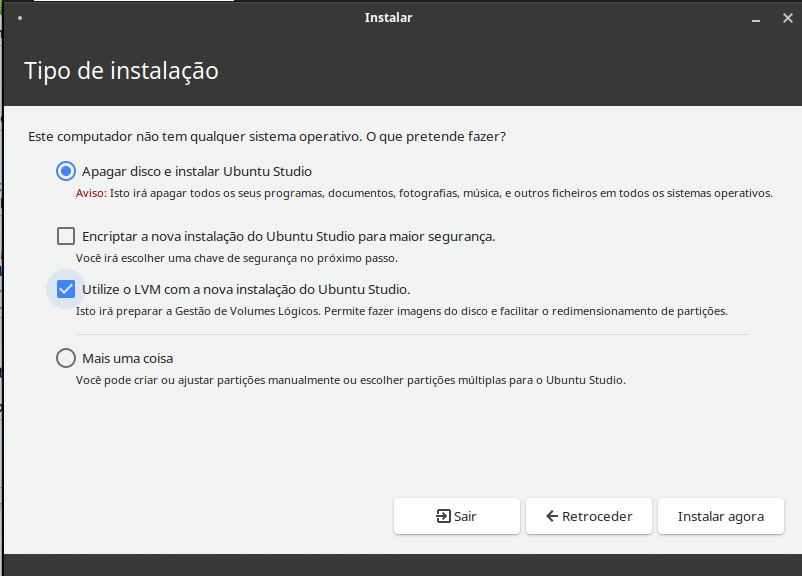Click the Aviso warning text line
This screenshot has height=576, width=802.
tap(424, 193)
